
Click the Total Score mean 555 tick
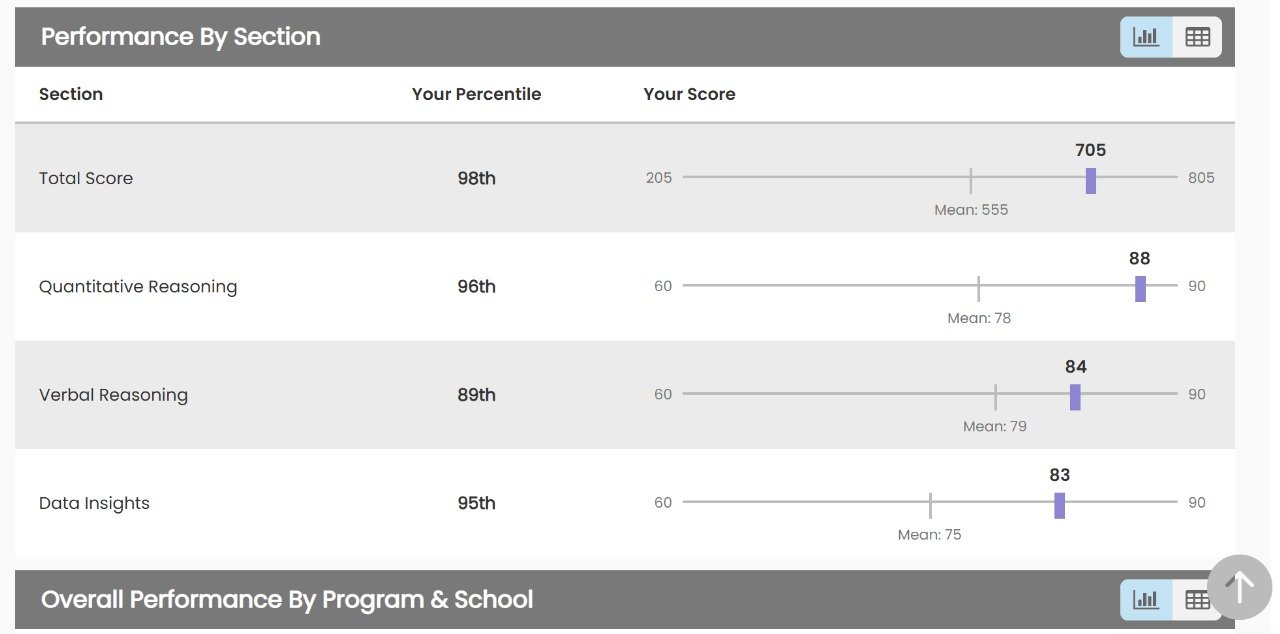[x=970, y=180]
